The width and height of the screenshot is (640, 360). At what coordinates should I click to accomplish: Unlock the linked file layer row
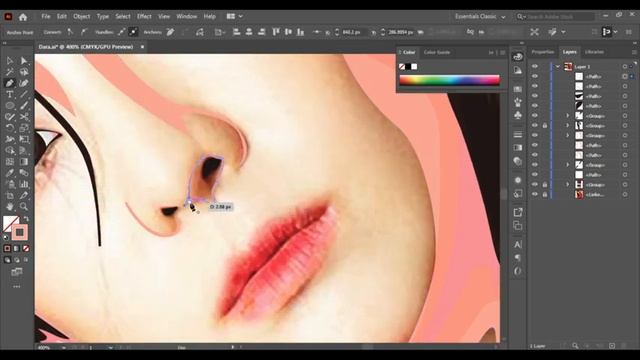click(544, 195)
